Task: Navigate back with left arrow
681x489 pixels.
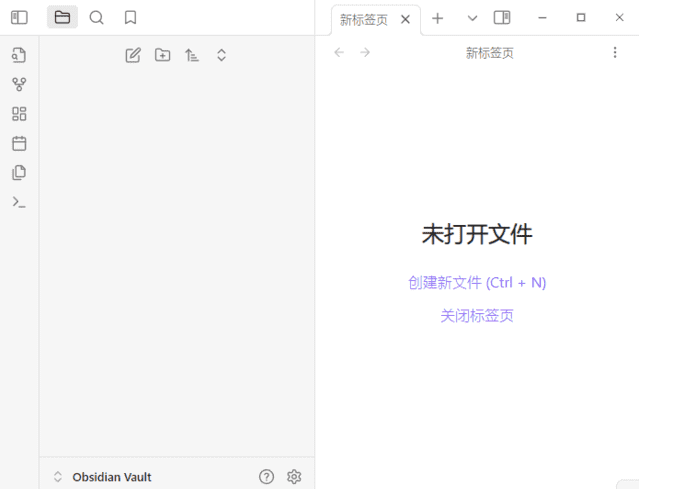Action: pyautogui.click(x=339, y=53)
